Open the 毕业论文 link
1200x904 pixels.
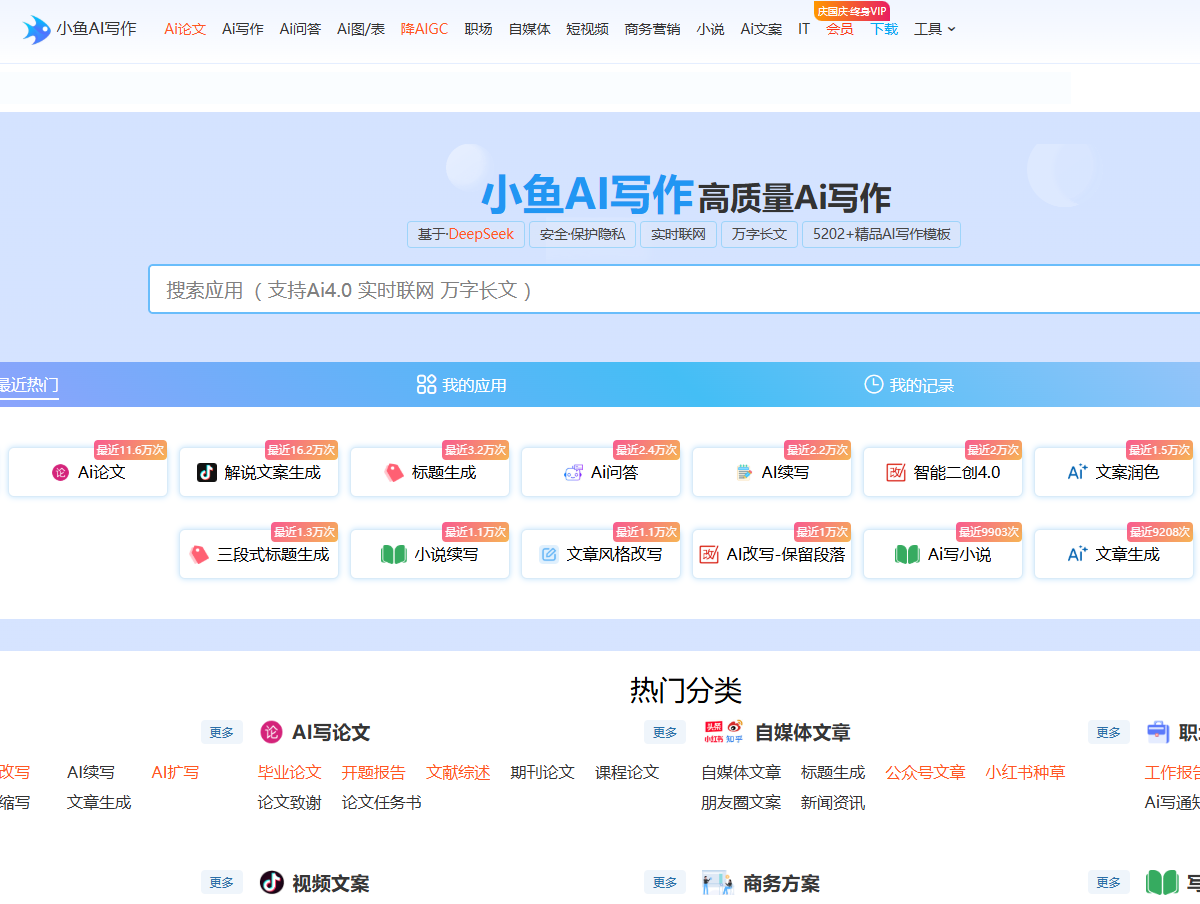(289, 772)
